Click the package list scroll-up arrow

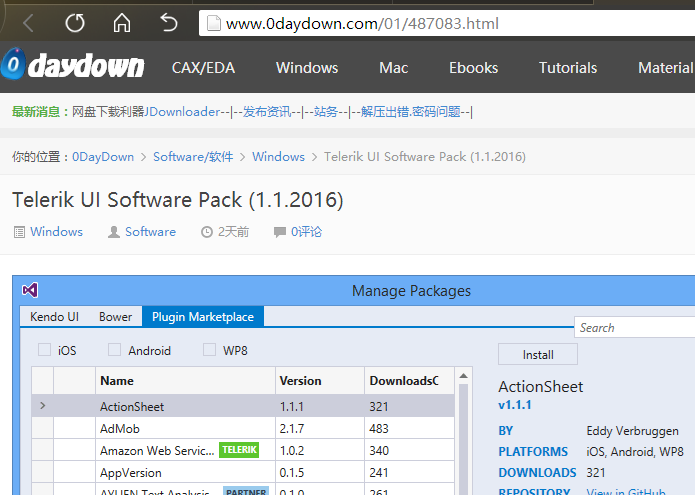coord(464,376)
